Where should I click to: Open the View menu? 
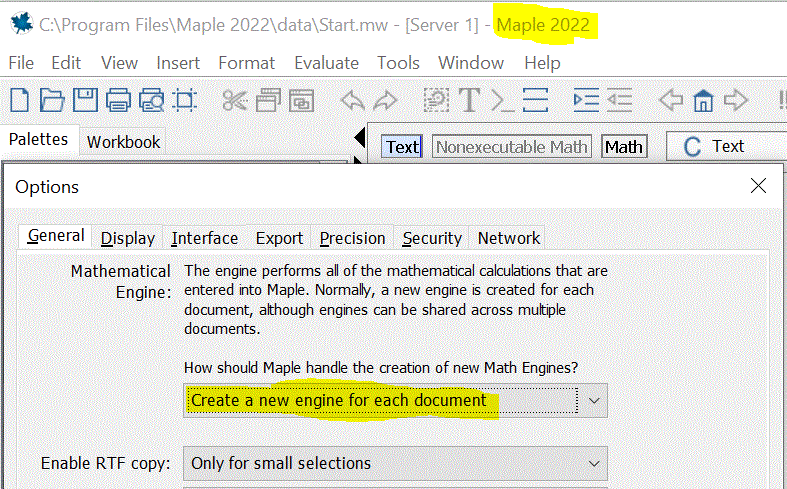119,63
